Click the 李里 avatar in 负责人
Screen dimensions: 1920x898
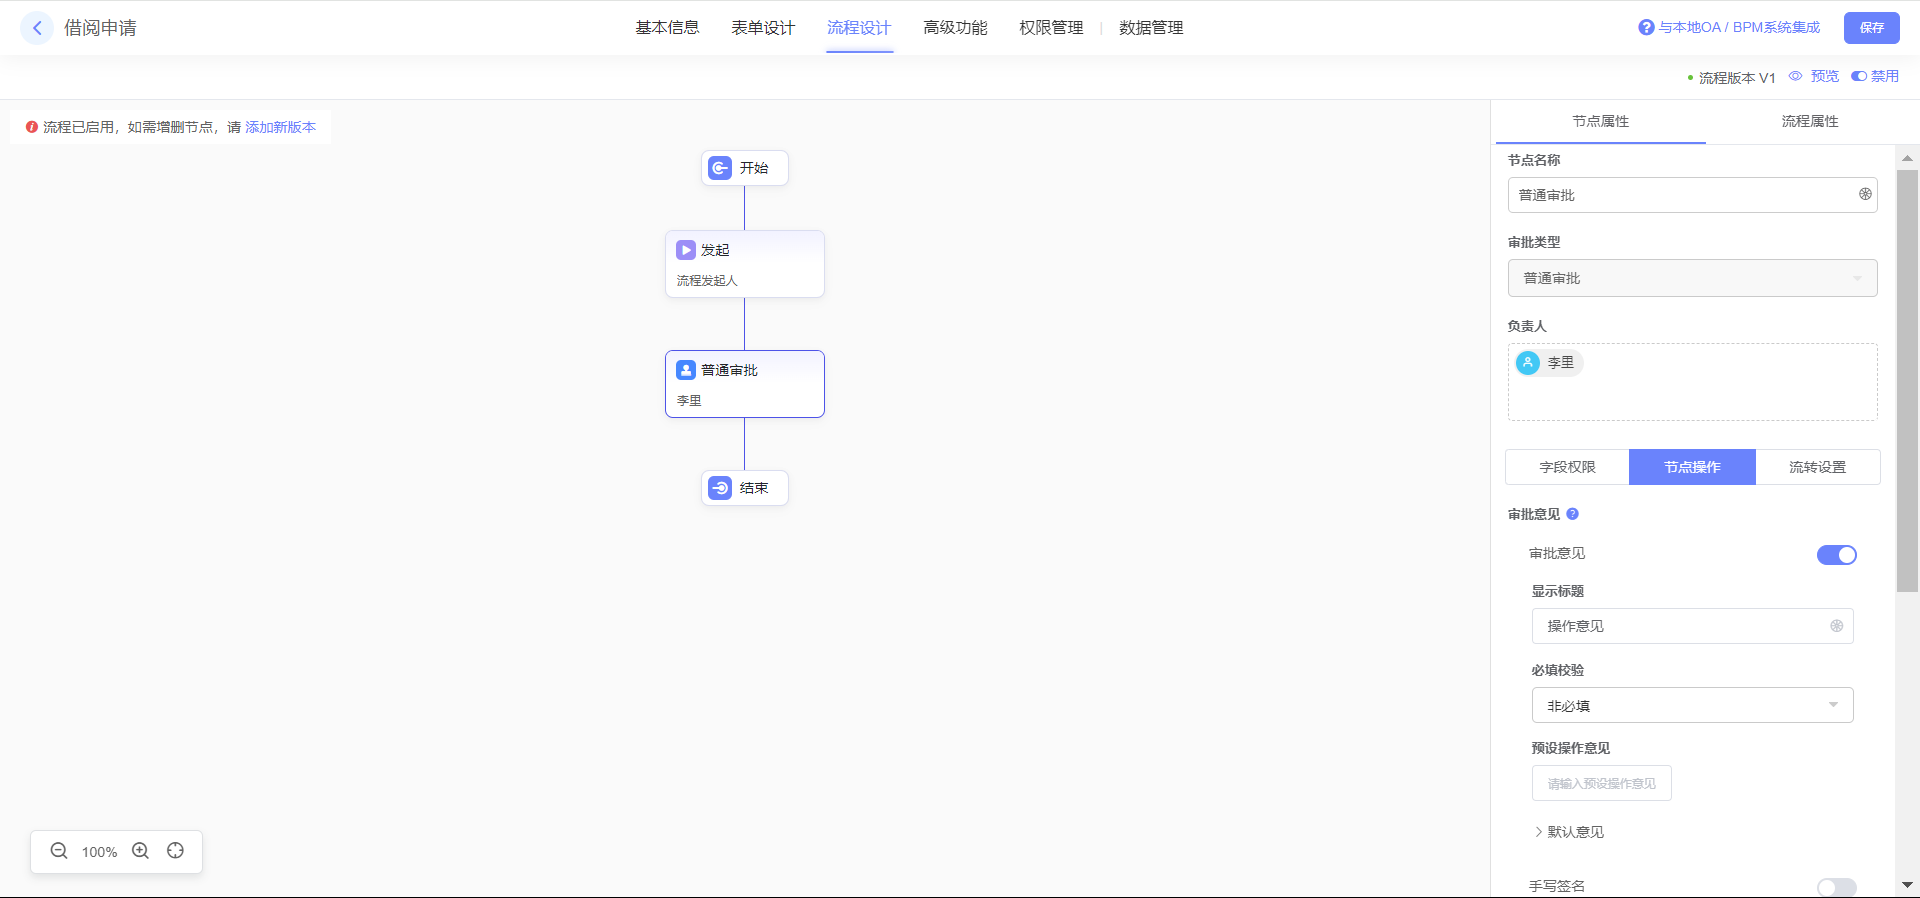[x=1528, y=363]
